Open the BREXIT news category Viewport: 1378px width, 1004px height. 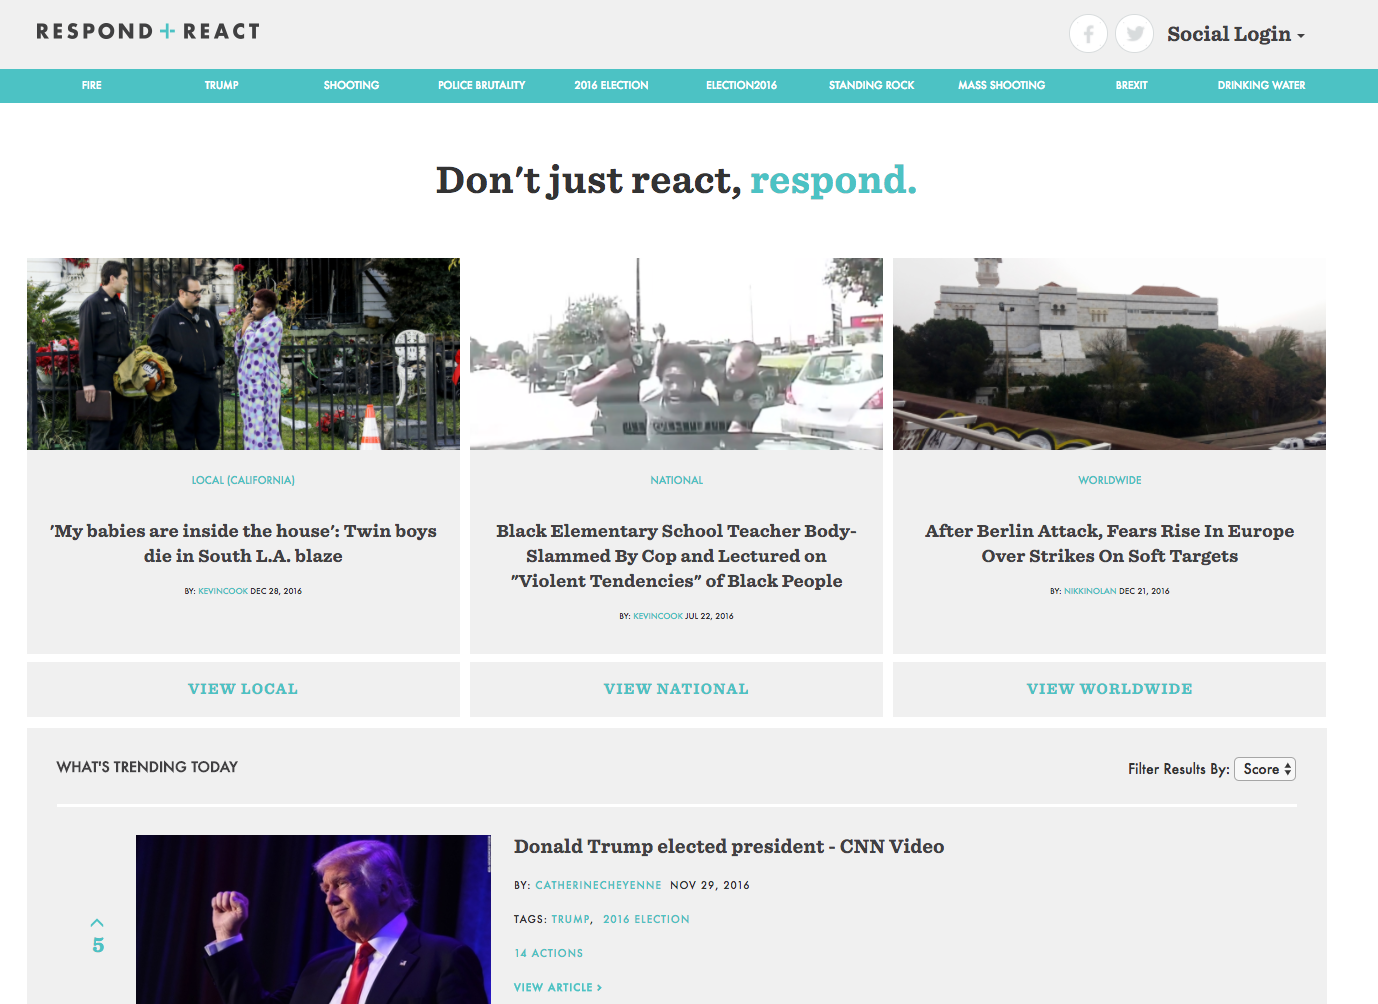click(x=1131, y=85)
